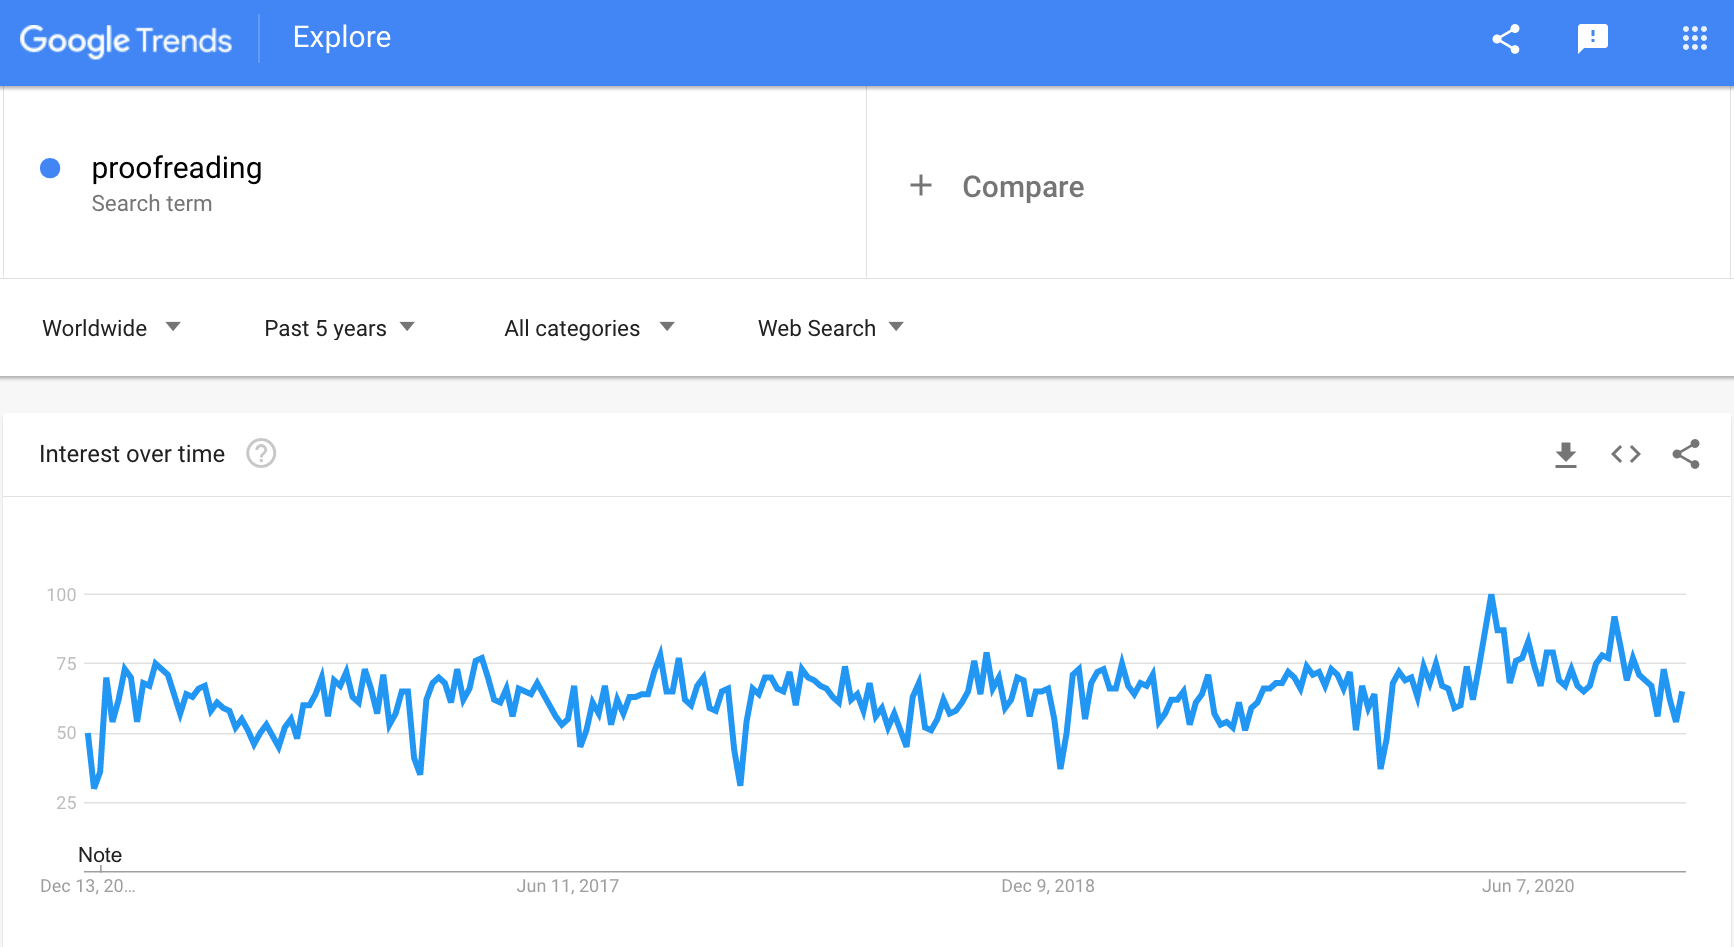This screenshot has width=1734, height=947.
Task: Go to the Explore section
Action: [342, 38]
